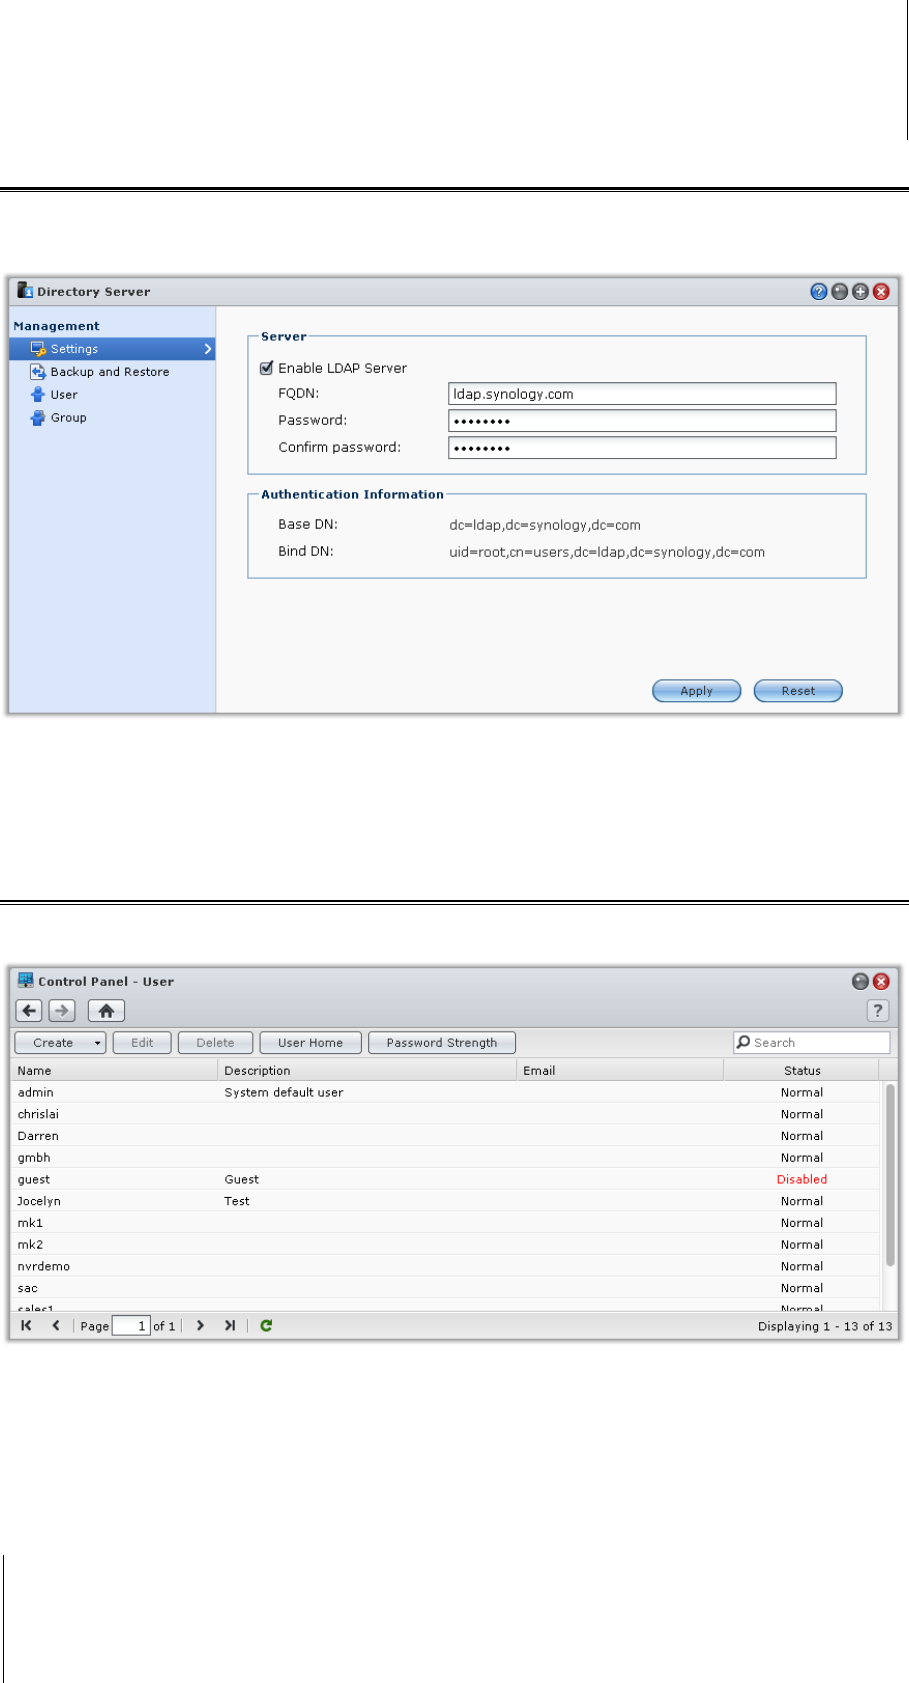Click the search magnifier icon
909x1683 pixels.
point(743,1042)
